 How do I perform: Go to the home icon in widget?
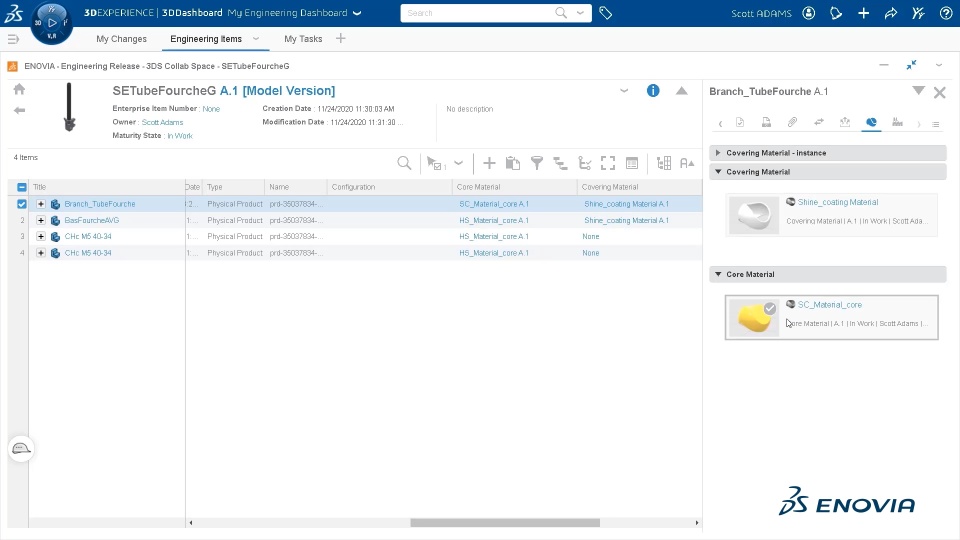pyautogui.click(x=20, y=89)
